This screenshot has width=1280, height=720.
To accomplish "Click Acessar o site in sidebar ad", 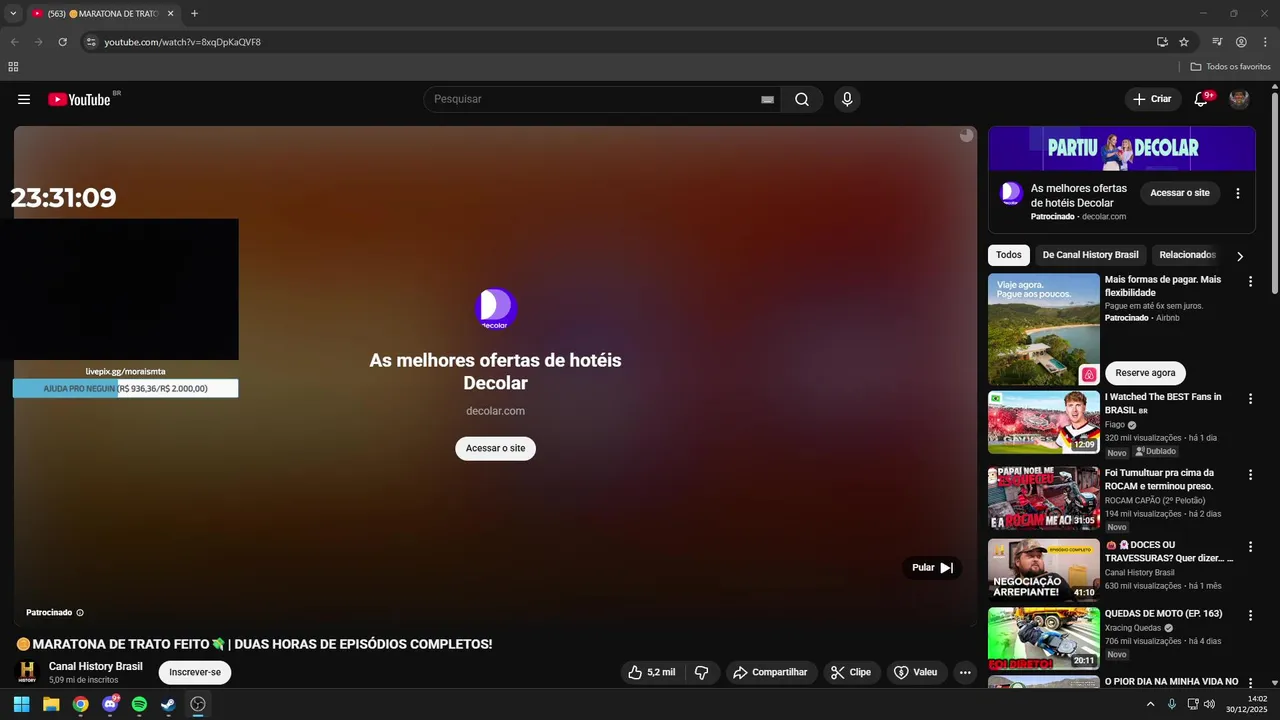I will click(x=1180, y=193).
